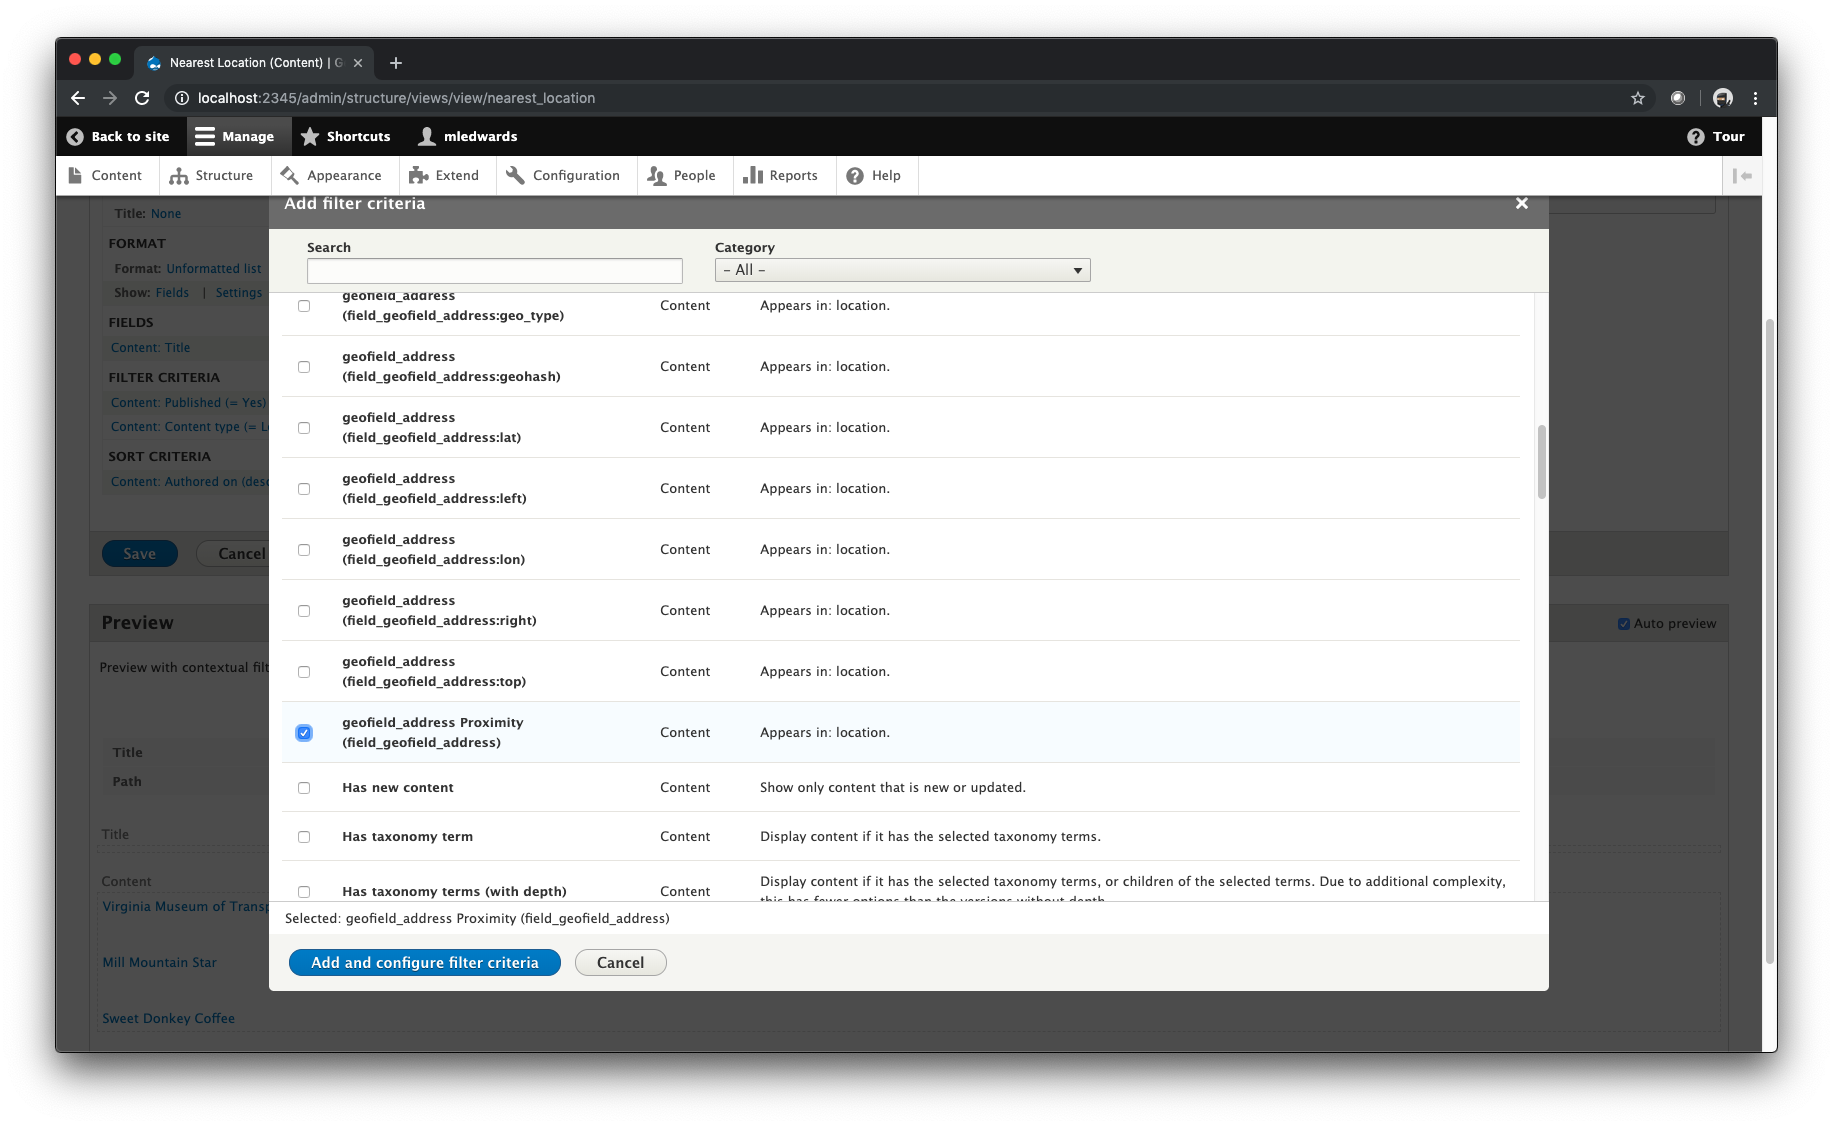Open the Configuration menu item
The height and width of the screenshot is (1126, 1833).
coord(563,176)
